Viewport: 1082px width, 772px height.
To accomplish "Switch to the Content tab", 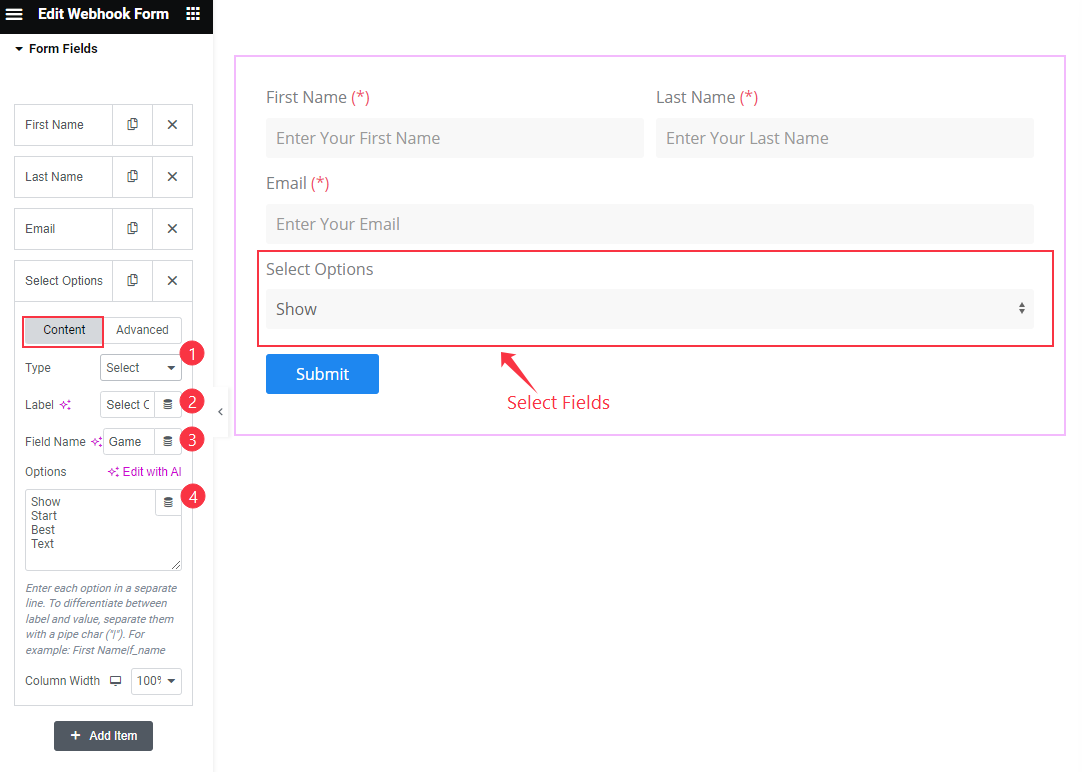I will (x=62, y=330).
